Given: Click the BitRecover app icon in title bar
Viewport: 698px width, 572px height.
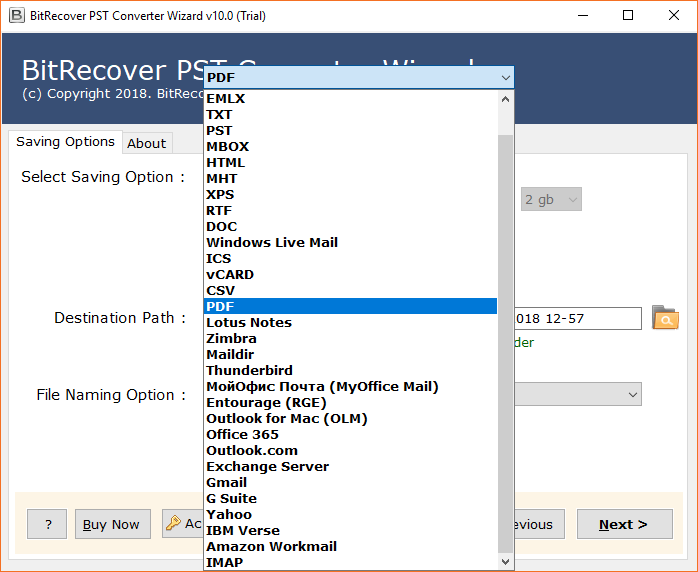Looking at the screenshot, I should [x=17, y=16].
